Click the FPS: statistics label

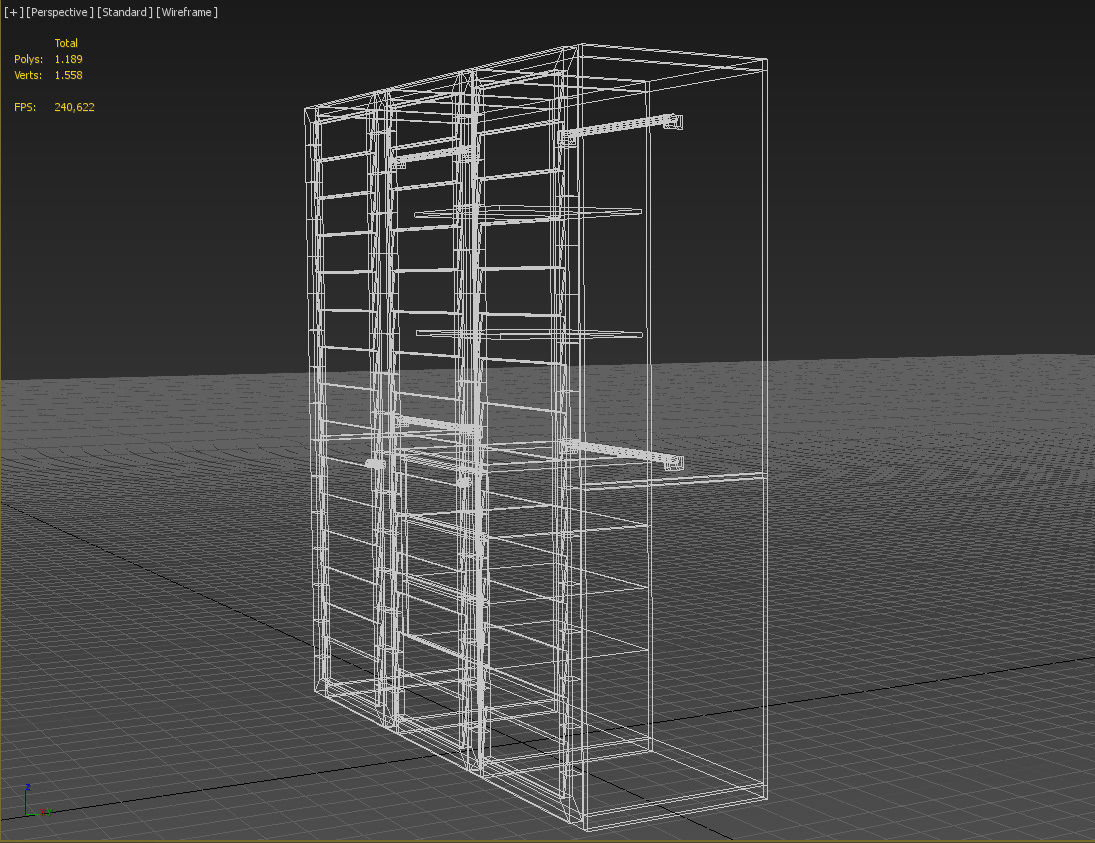pyautogui.click(x=25, y=107)
